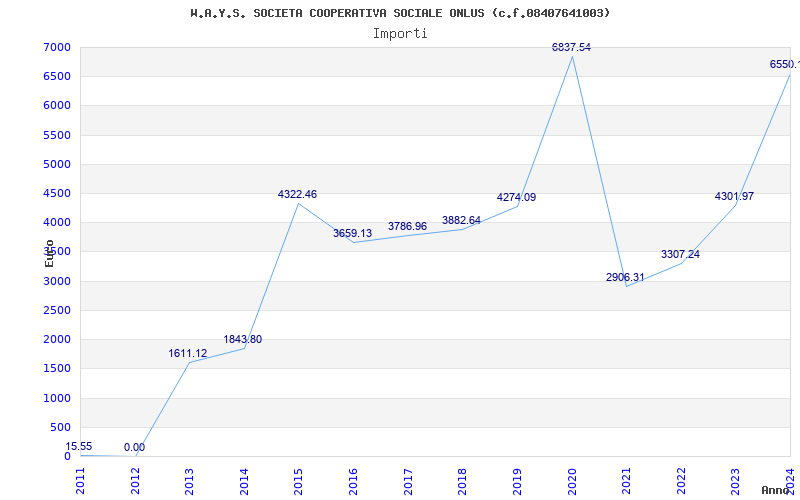Choose the 3307.24 data label
This screenshot has height=500, width=800.
[680, 254]
